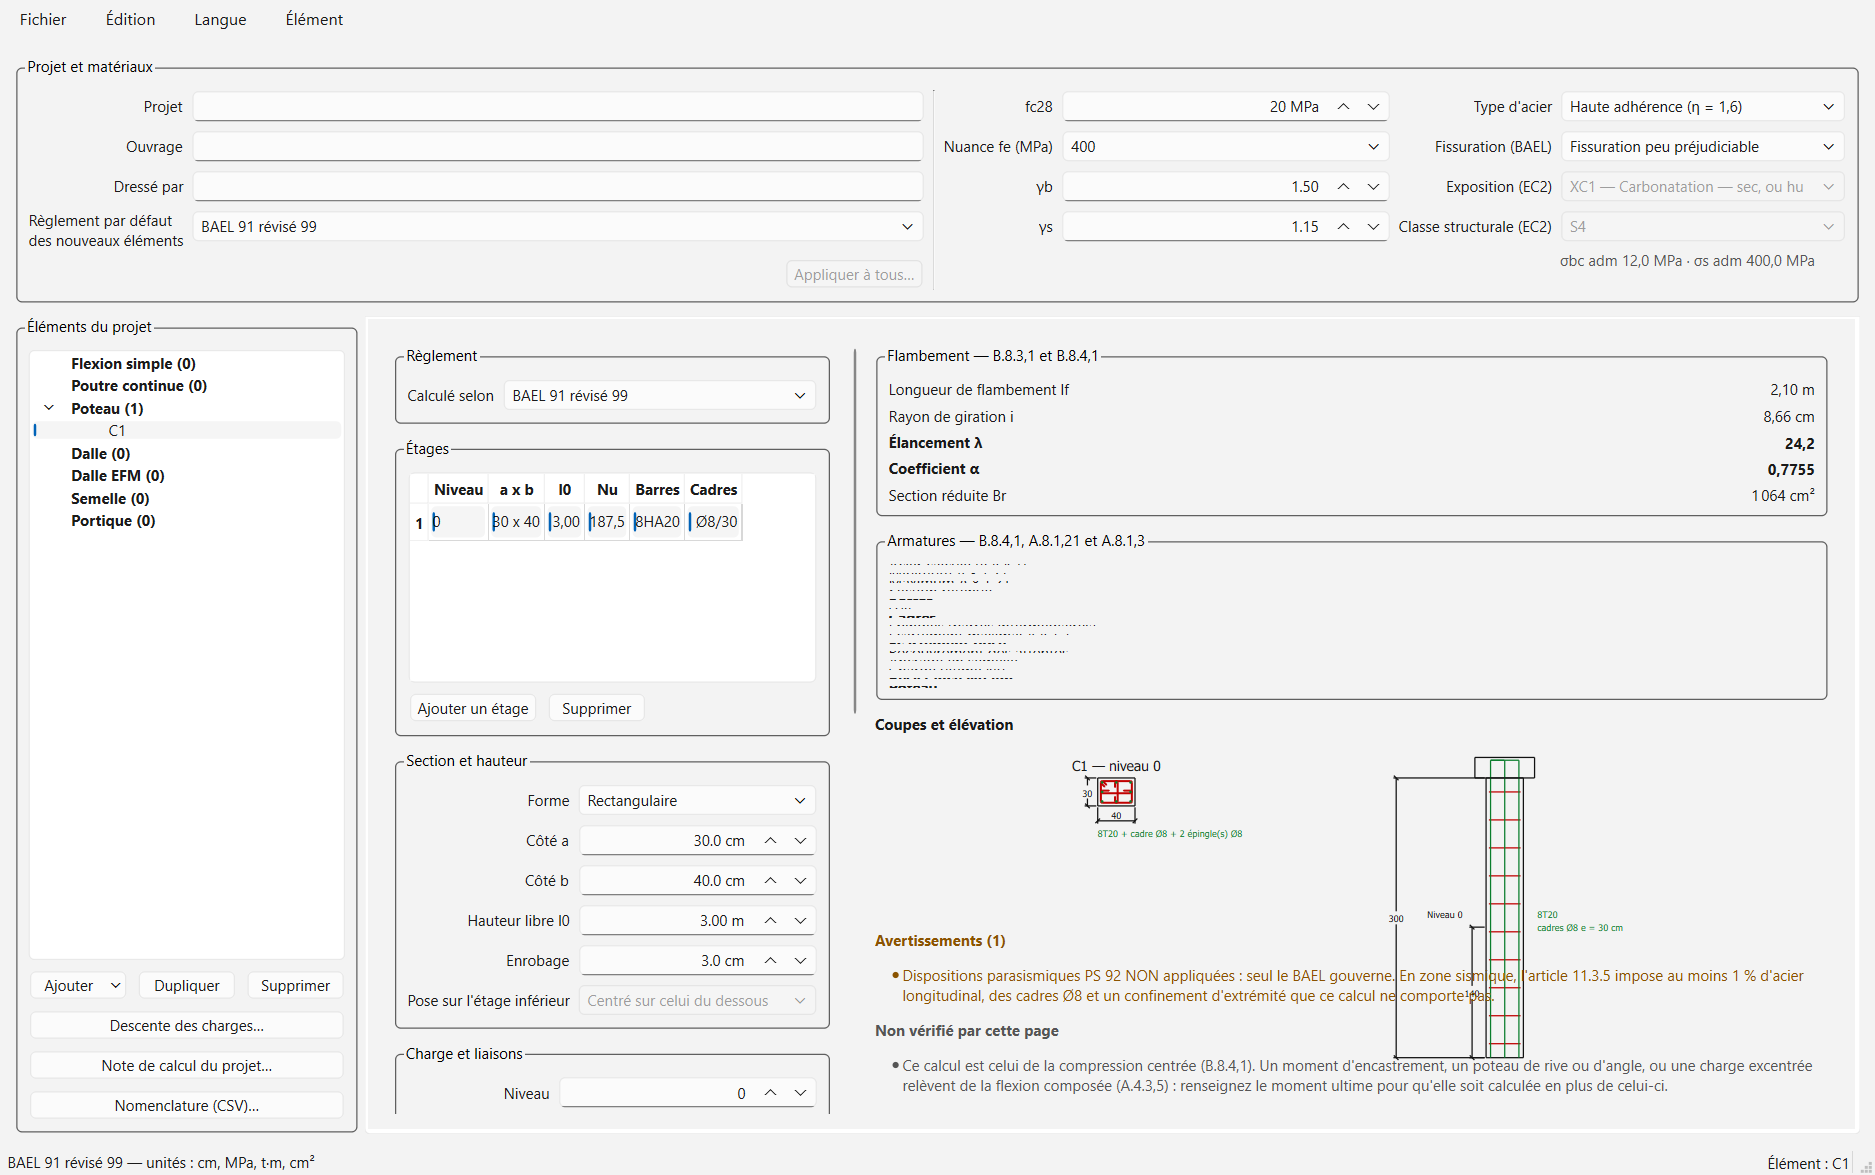Increase Côté a with up arrow
The width and height of the screenshot is (1875, 1175).
[x=770, y=840]
